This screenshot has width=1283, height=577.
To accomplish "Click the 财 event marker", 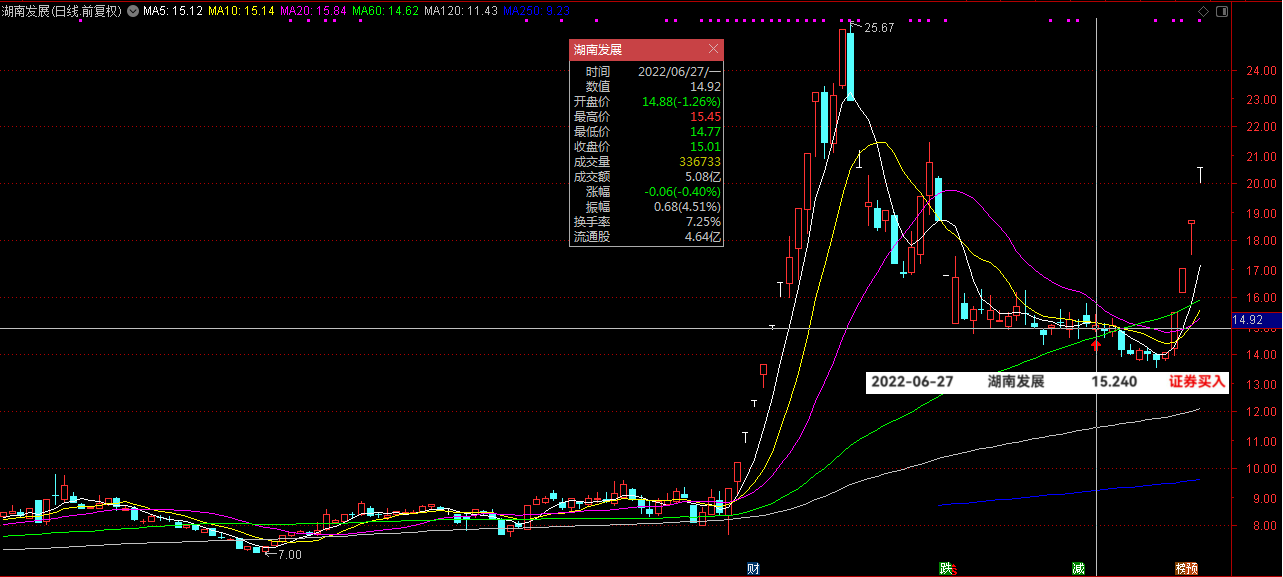I will pos(753,568).
